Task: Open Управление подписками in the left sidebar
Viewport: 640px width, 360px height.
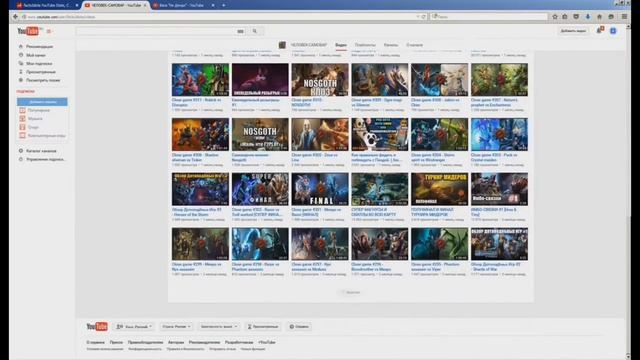Action: [x=46, y=159]
